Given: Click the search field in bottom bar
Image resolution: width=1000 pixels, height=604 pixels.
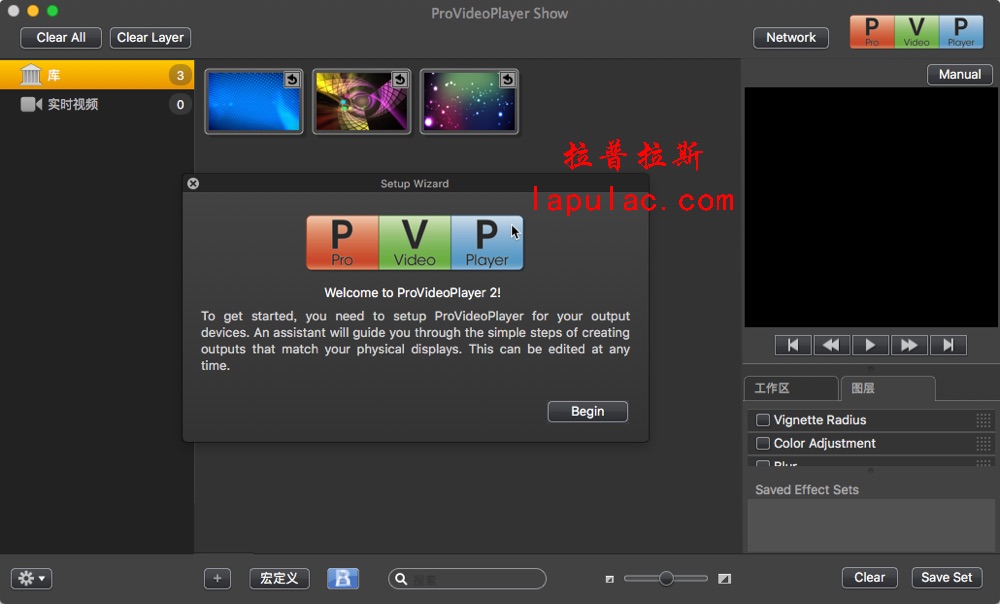Looking at the screenshot, I should point(470,579).
